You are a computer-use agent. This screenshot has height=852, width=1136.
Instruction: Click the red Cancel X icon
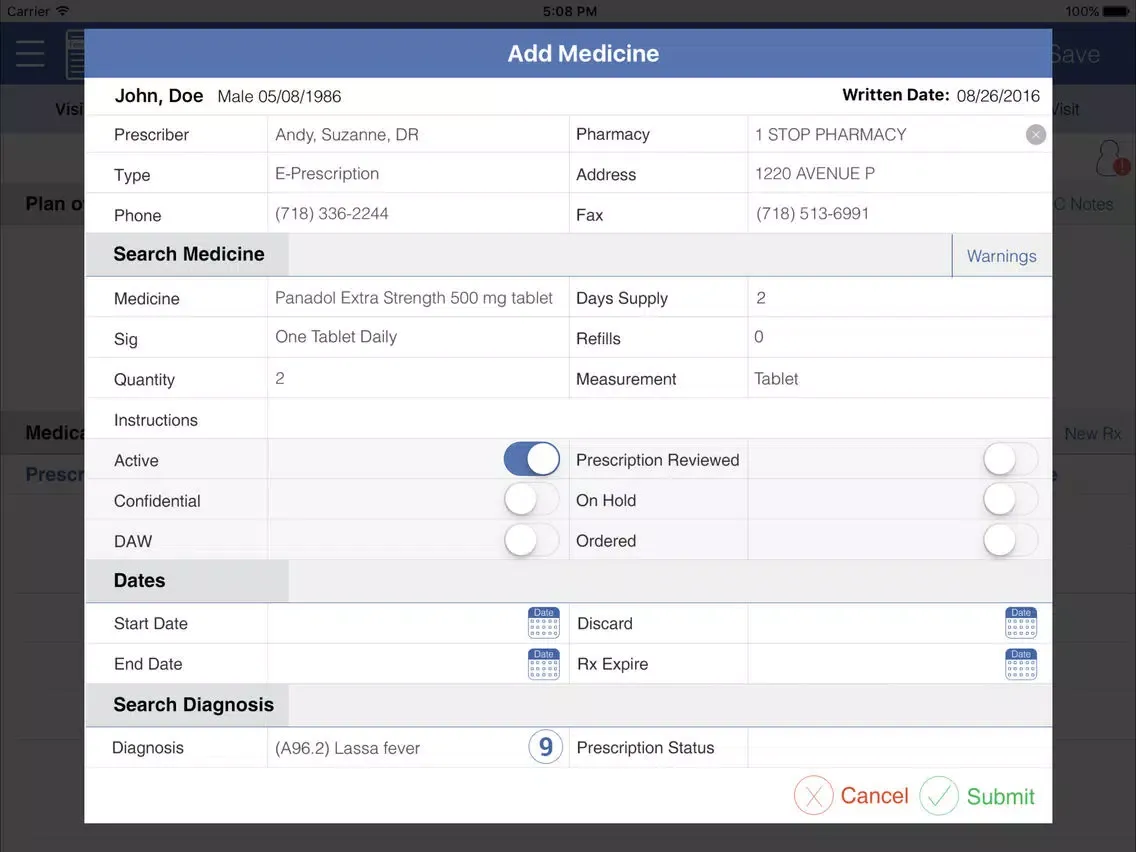(x=814, y=795)
